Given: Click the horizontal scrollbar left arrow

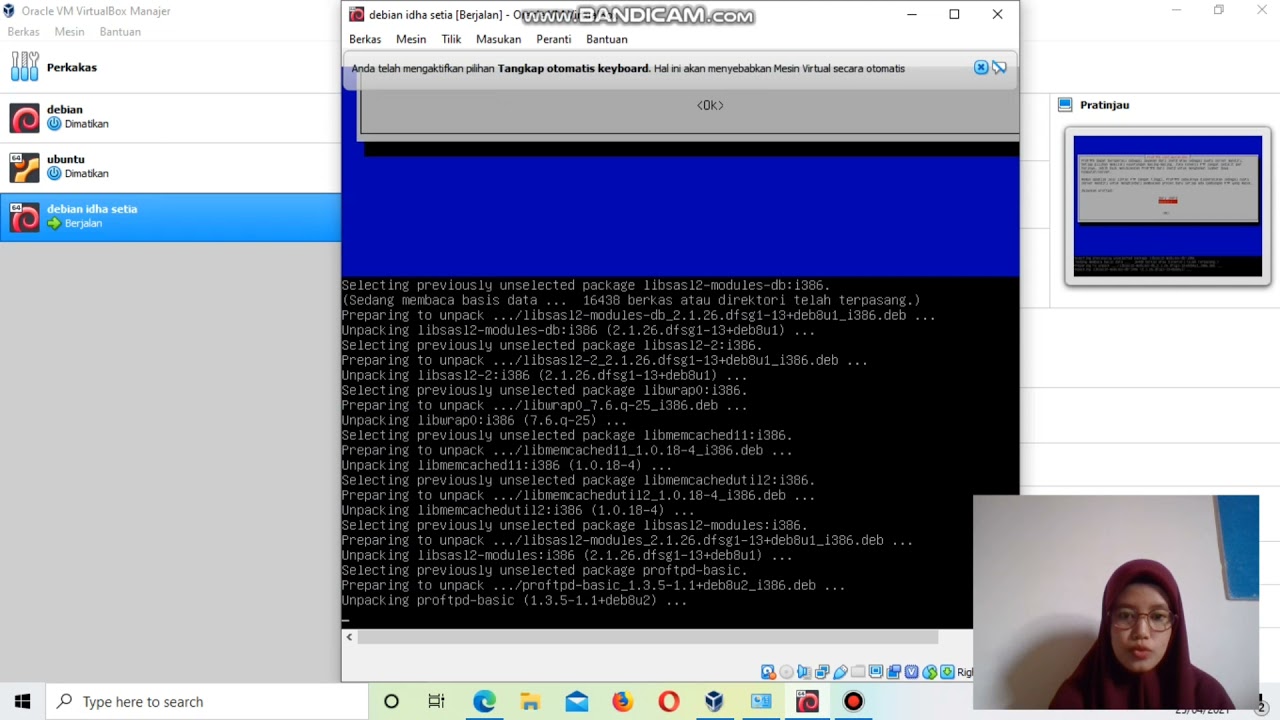Looking at the screenshot, I should (x=349, y=637).
